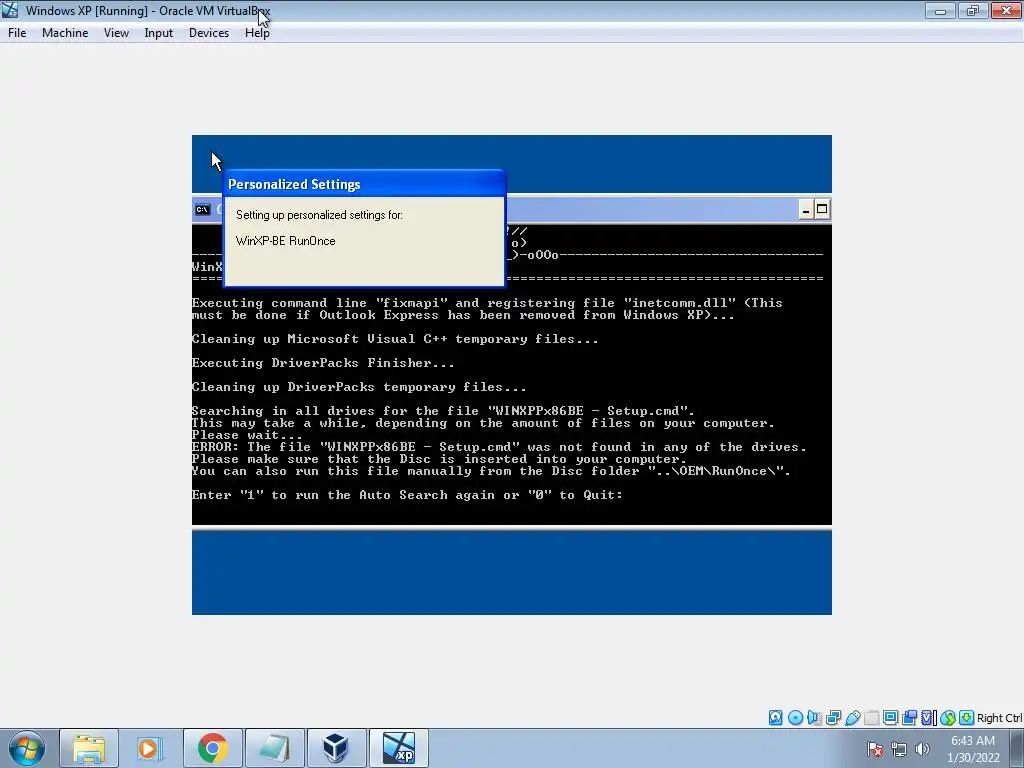Click the 'Setting up personalized settings for:' text

pos(319,215)
